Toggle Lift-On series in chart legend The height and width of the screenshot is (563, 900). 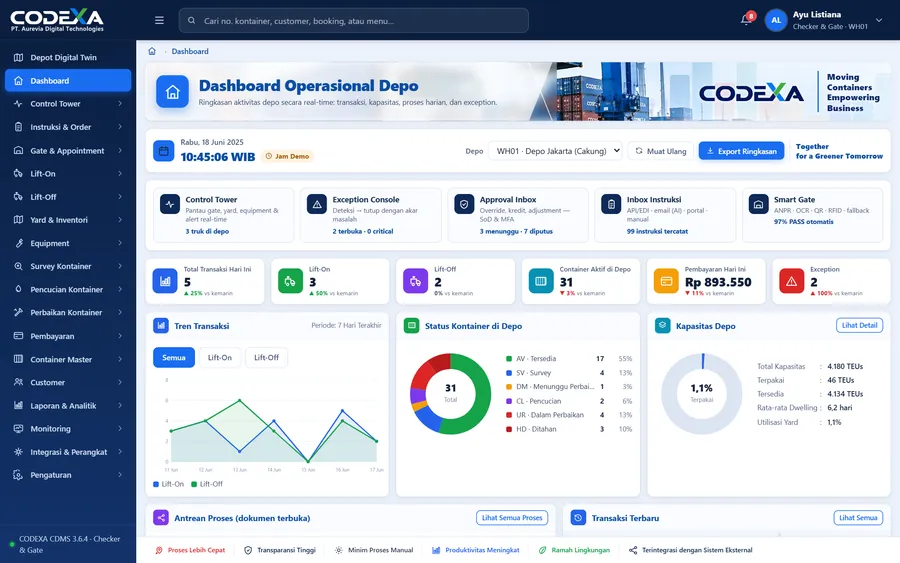click(169, 484)
